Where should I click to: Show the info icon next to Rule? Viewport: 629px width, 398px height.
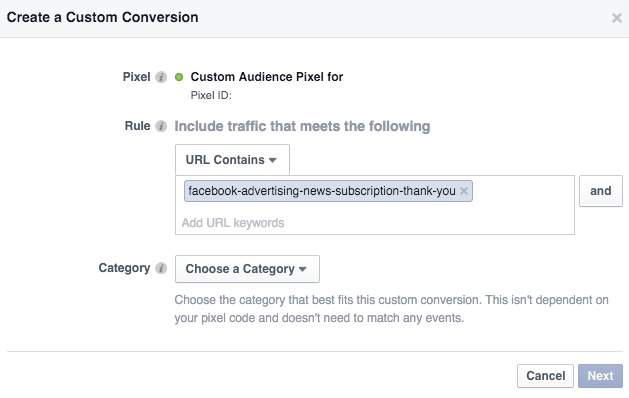point(161,126)
